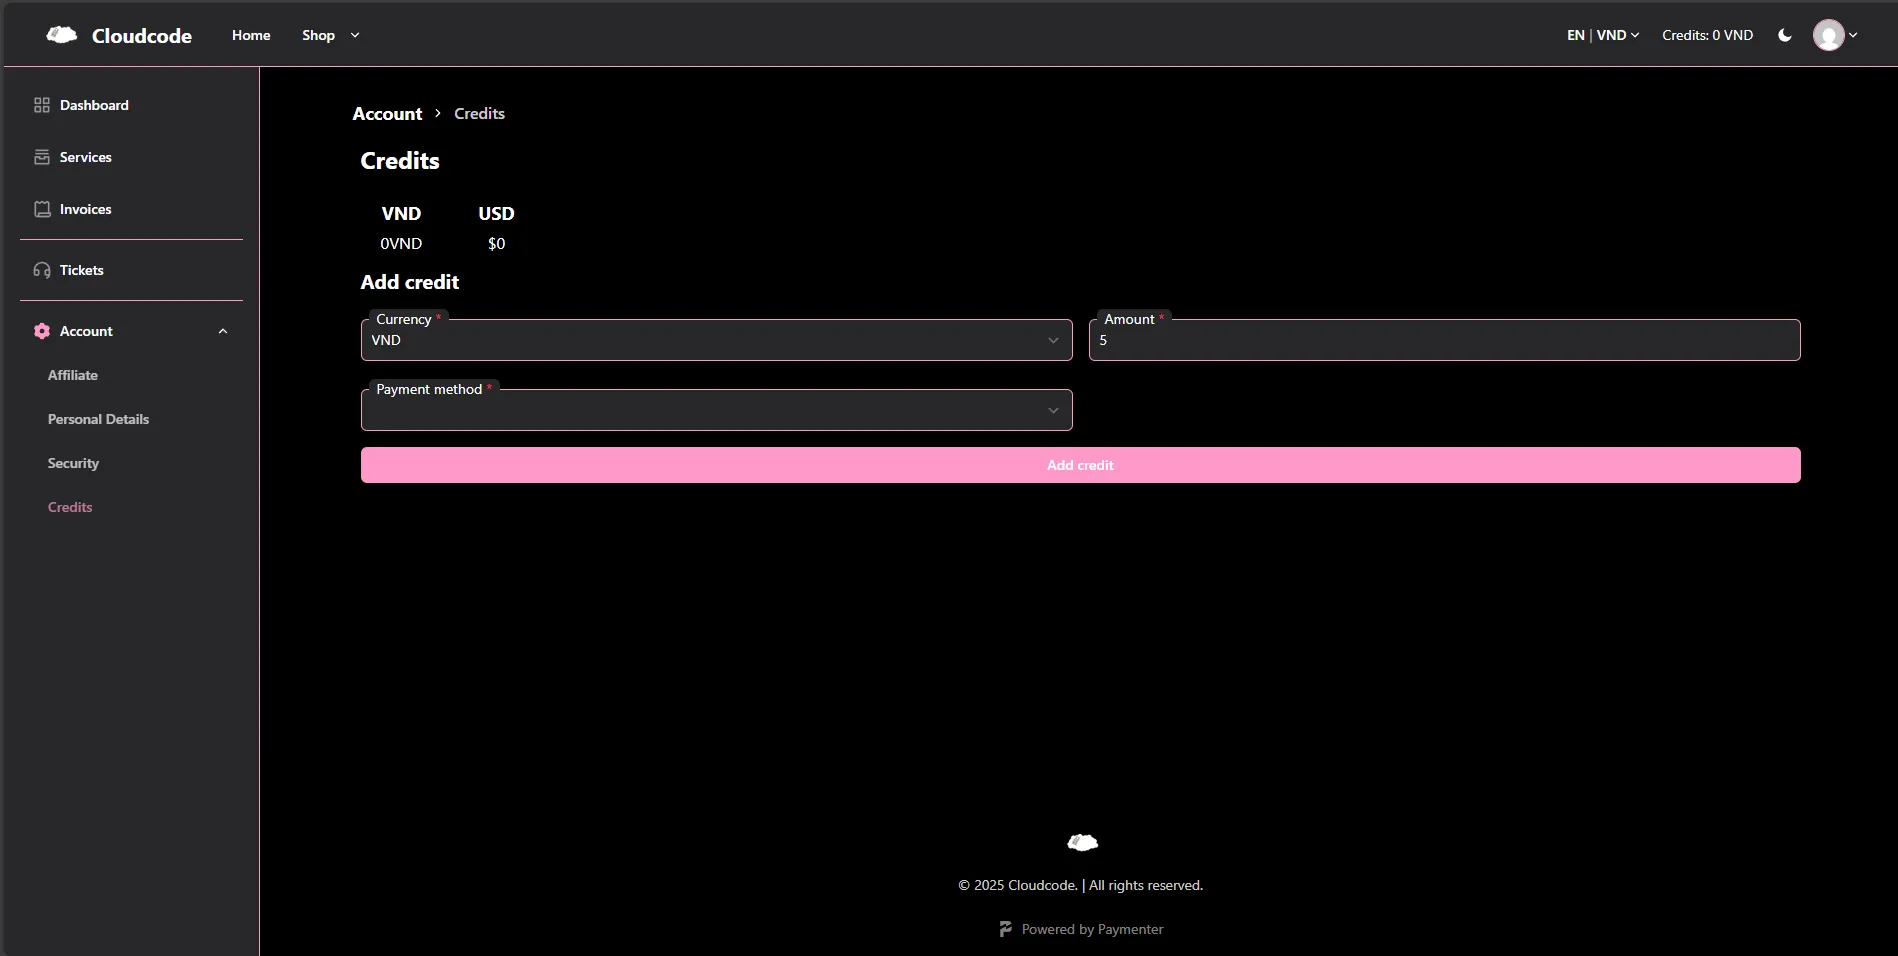Toggle dark mode with the moon icon
1898x956 pixels.
[x=1785, y=35]
